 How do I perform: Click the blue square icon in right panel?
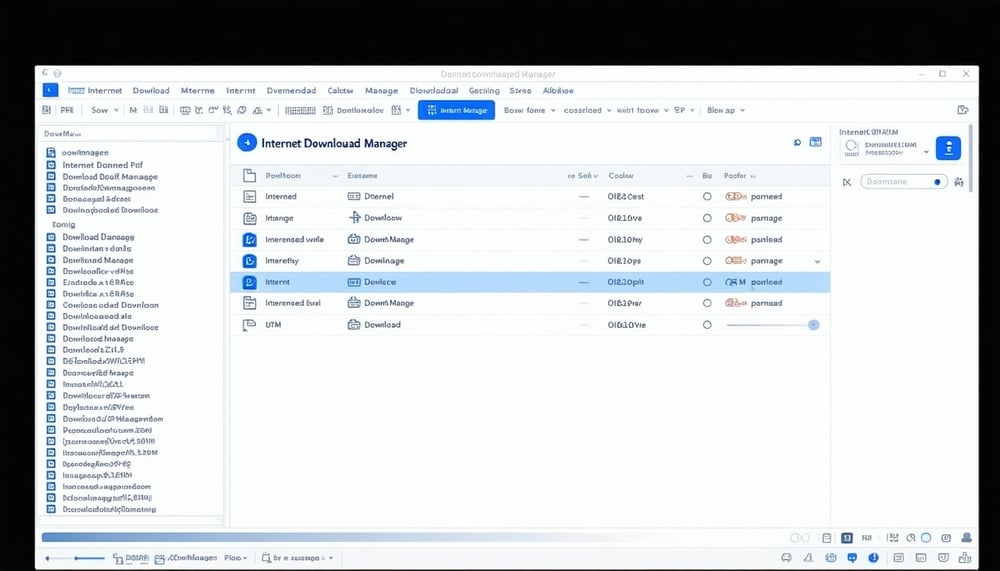[x=947, y=148]
